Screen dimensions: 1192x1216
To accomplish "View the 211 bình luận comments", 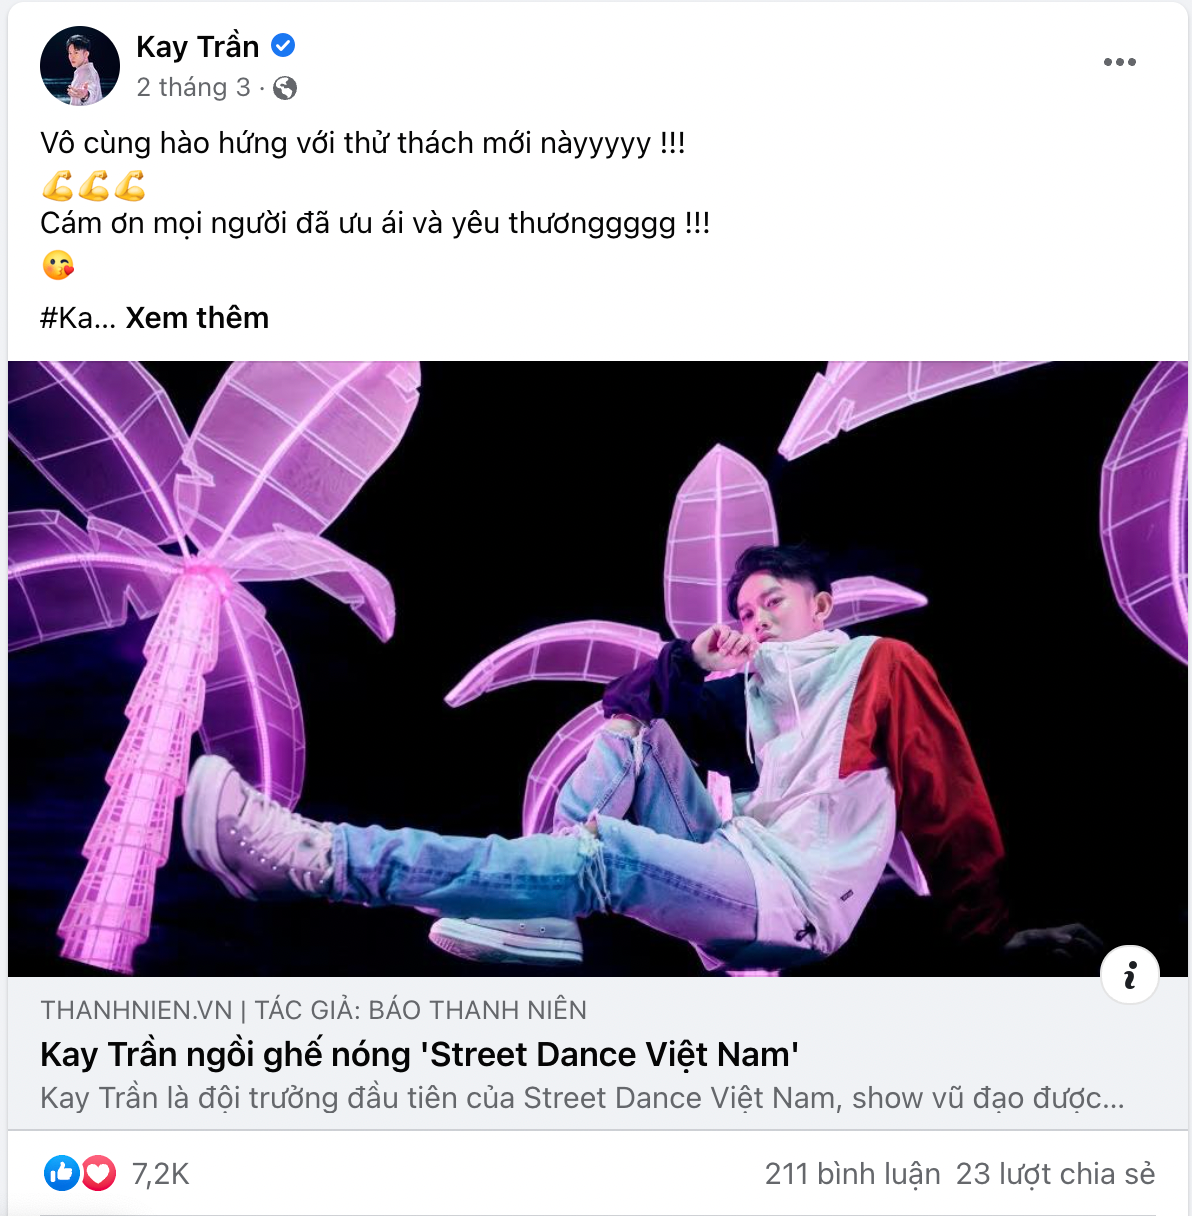I will tap(852, 1174).
